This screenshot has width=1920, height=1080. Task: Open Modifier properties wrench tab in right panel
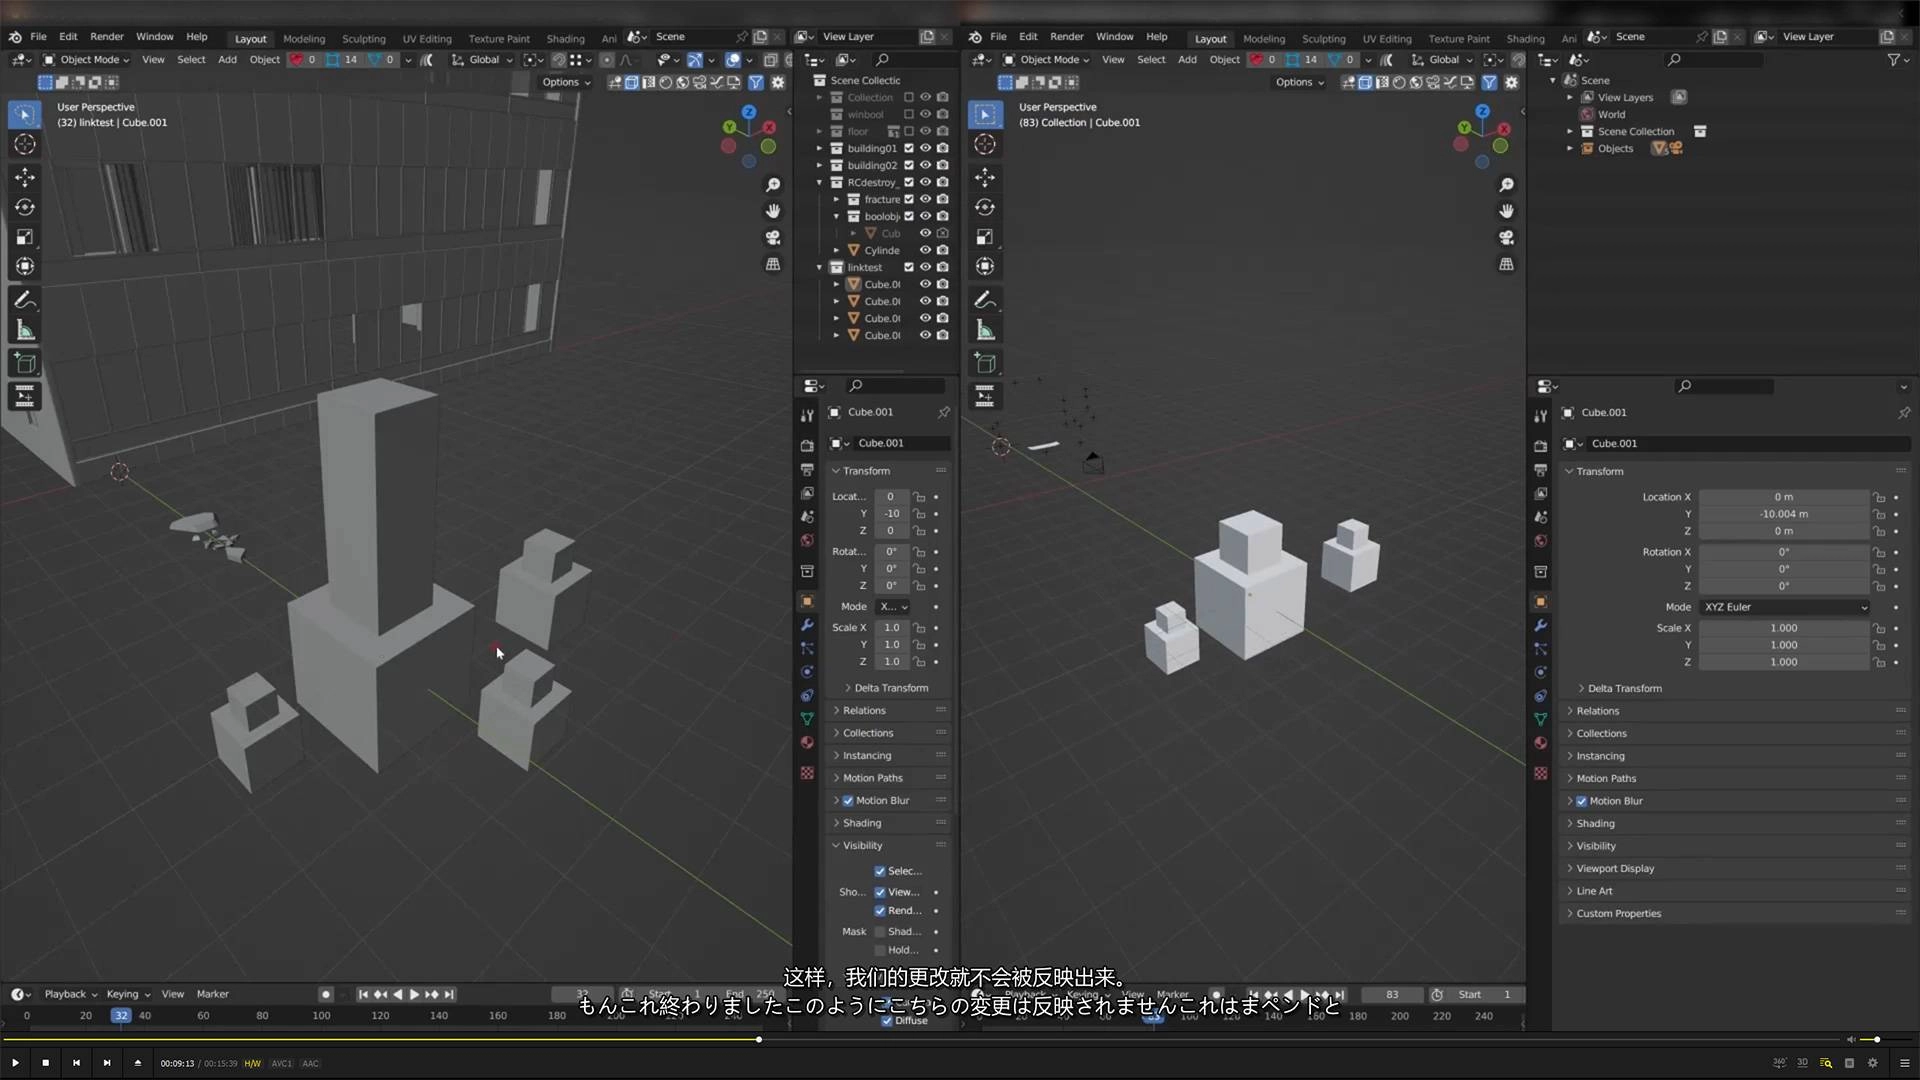click(x=1541, y=625)
